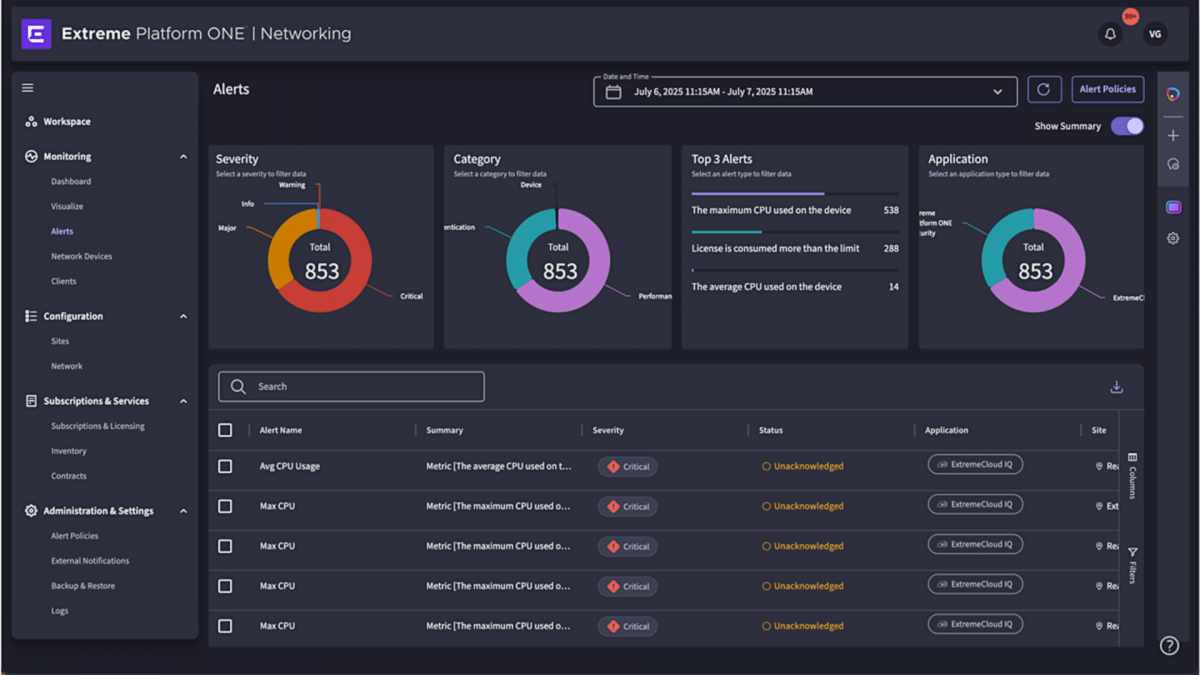The image size is (1200, 675).
Task: Check the Avg CPU Usage row checkbox
Action: [225, 466]
